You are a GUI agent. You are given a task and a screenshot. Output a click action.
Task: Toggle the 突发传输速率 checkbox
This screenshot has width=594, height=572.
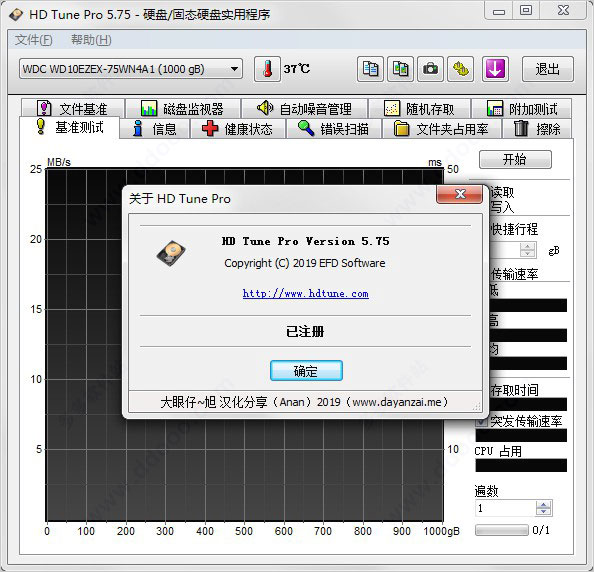click(x=481, y=421)
